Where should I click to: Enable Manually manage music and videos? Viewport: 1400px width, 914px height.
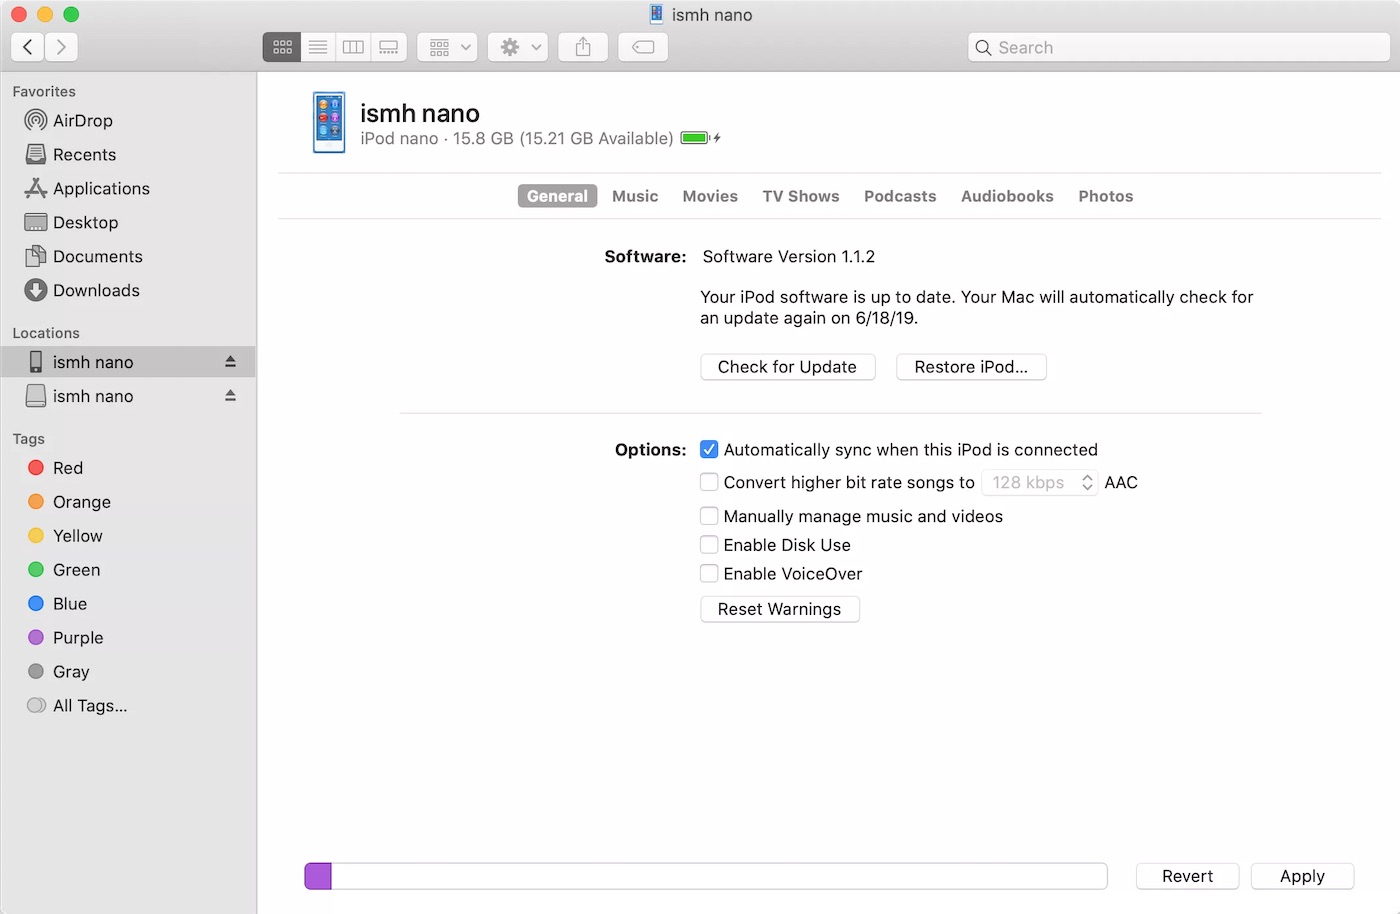tap(709, 516)
